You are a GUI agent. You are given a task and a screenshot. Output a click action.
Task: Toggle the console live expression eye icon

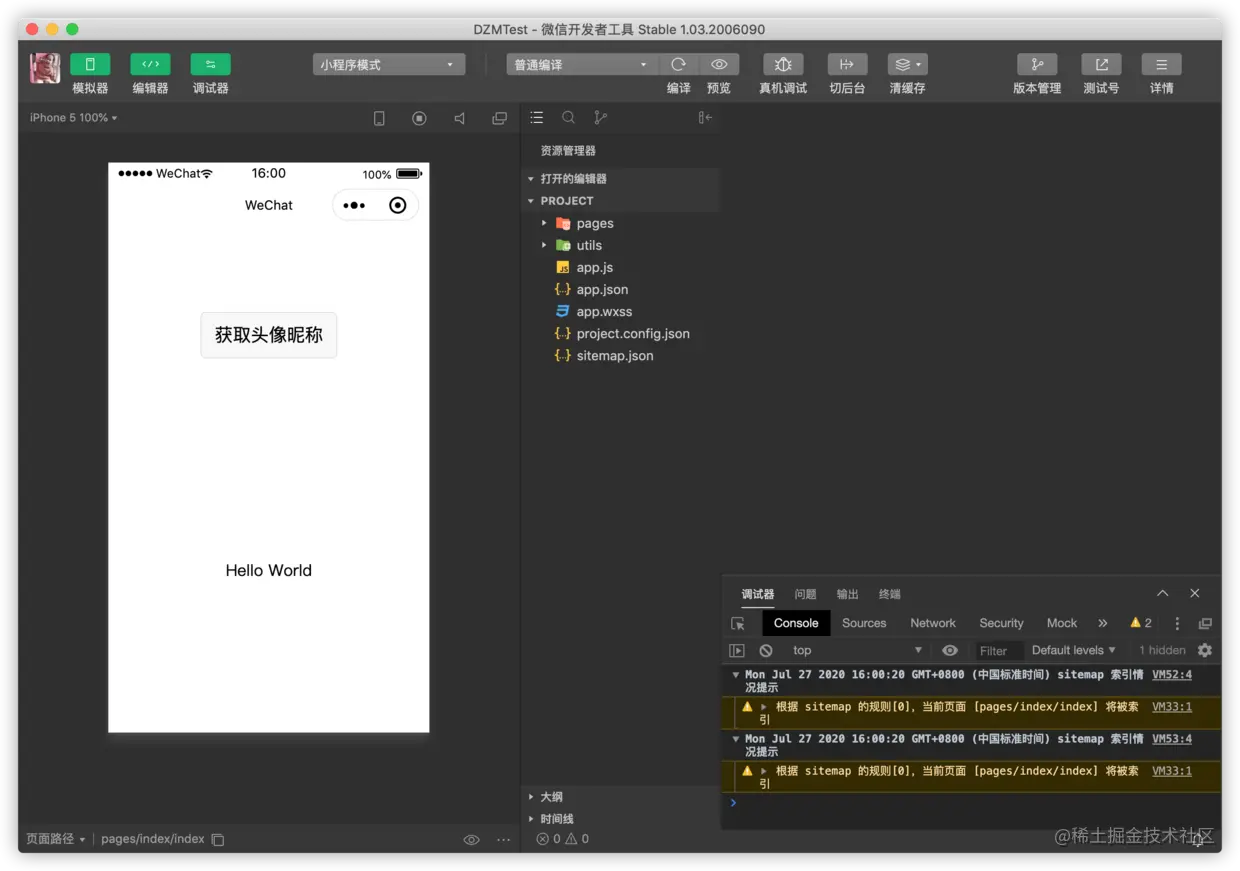point(950,650)
